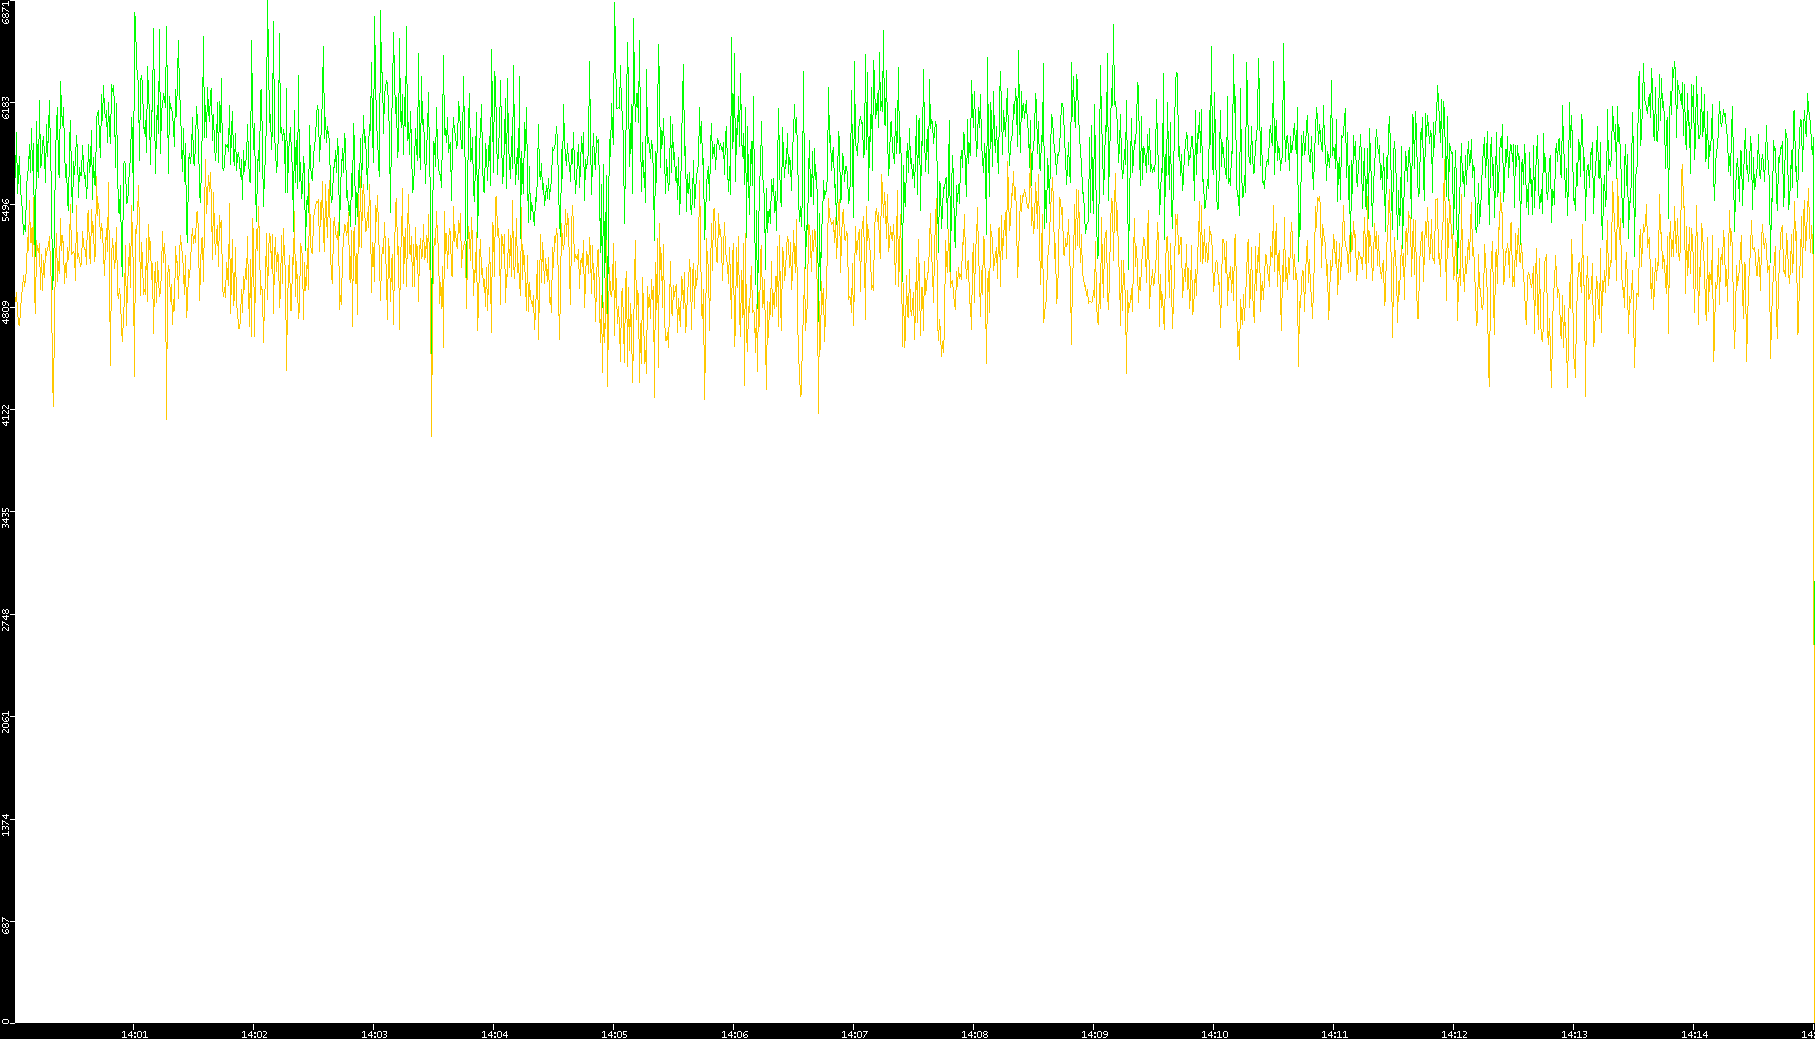
Task: Click the 14:09 time axis label
Action: [1094, 1033]
